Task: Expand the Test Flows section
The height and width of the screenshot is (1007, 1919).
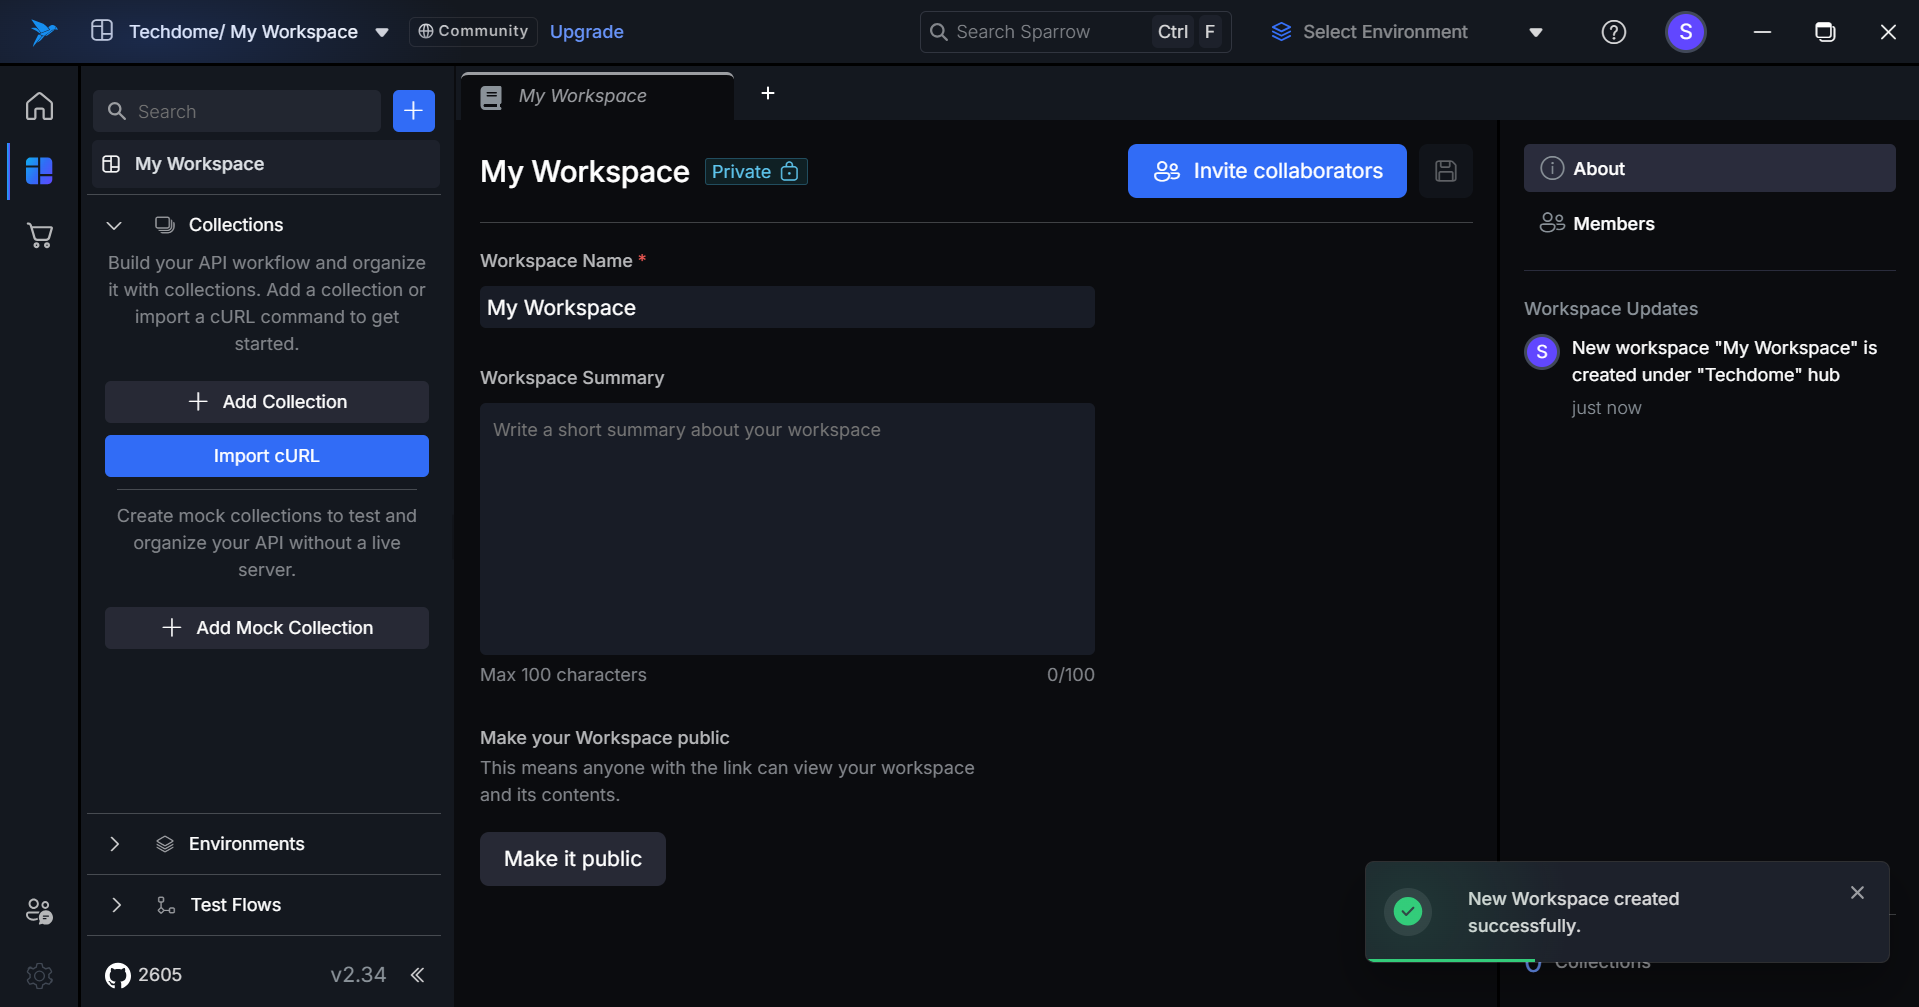Action: coord(116,905)
